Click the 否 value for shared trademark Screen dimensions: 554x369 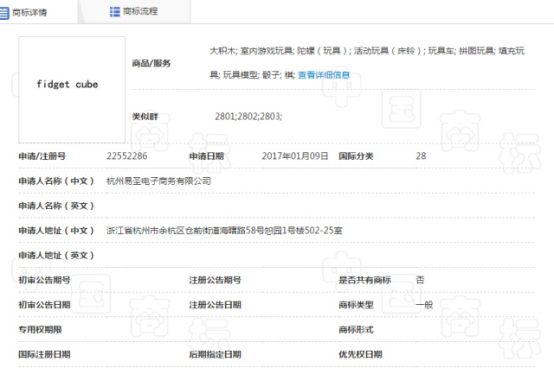coord(420,280)
